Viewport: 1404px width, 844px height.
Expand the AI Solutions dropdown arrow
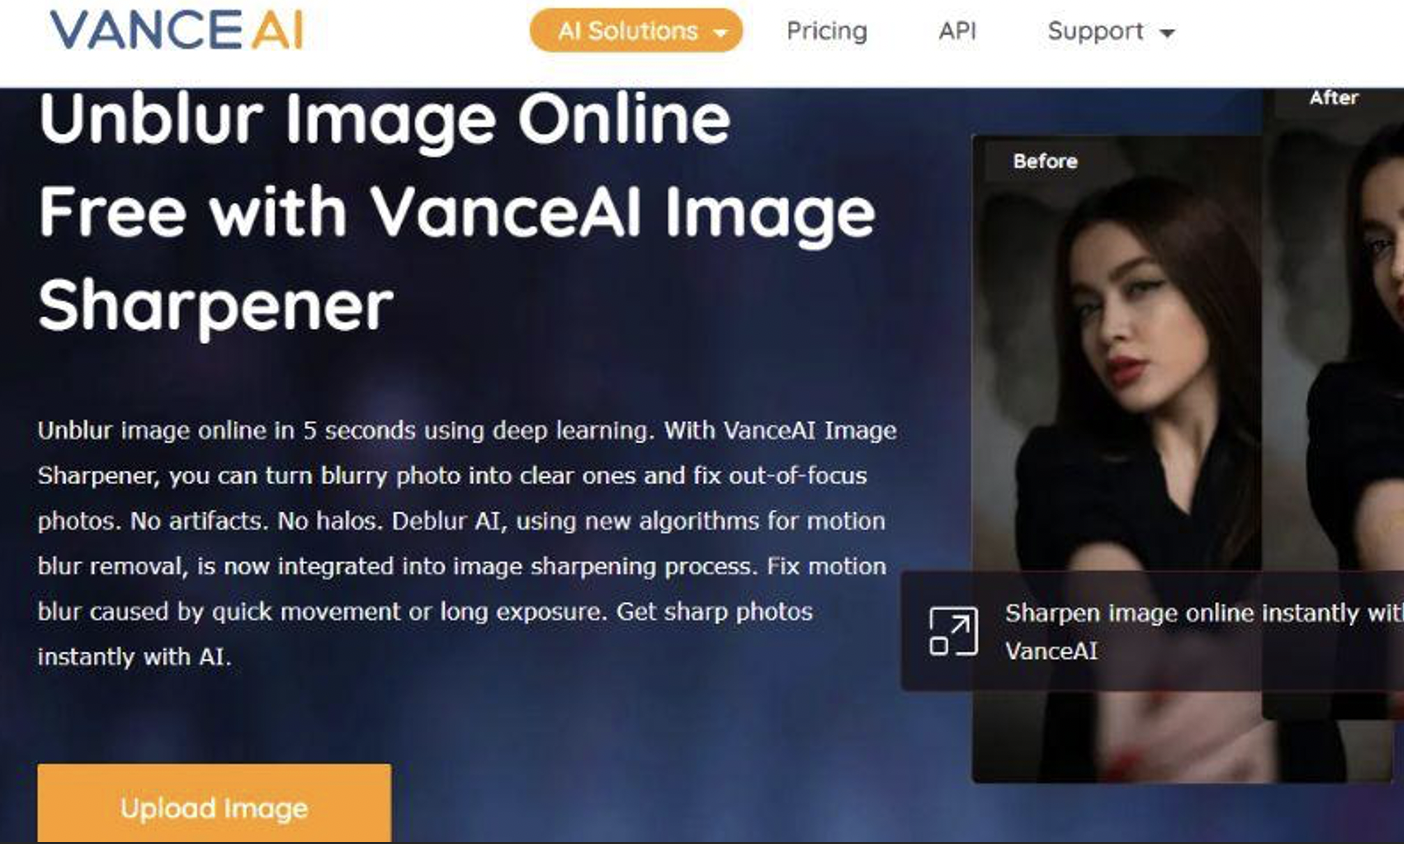[720, 33]
